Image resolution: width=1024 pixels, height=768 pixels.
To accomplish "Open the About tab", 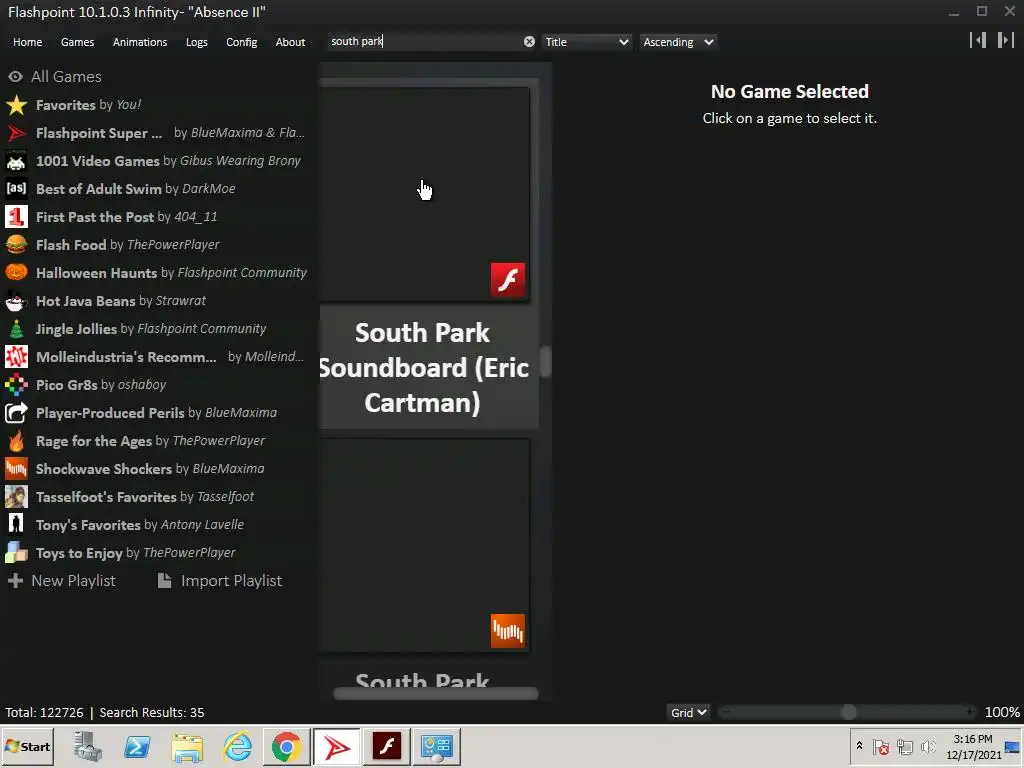I will 290,42.
